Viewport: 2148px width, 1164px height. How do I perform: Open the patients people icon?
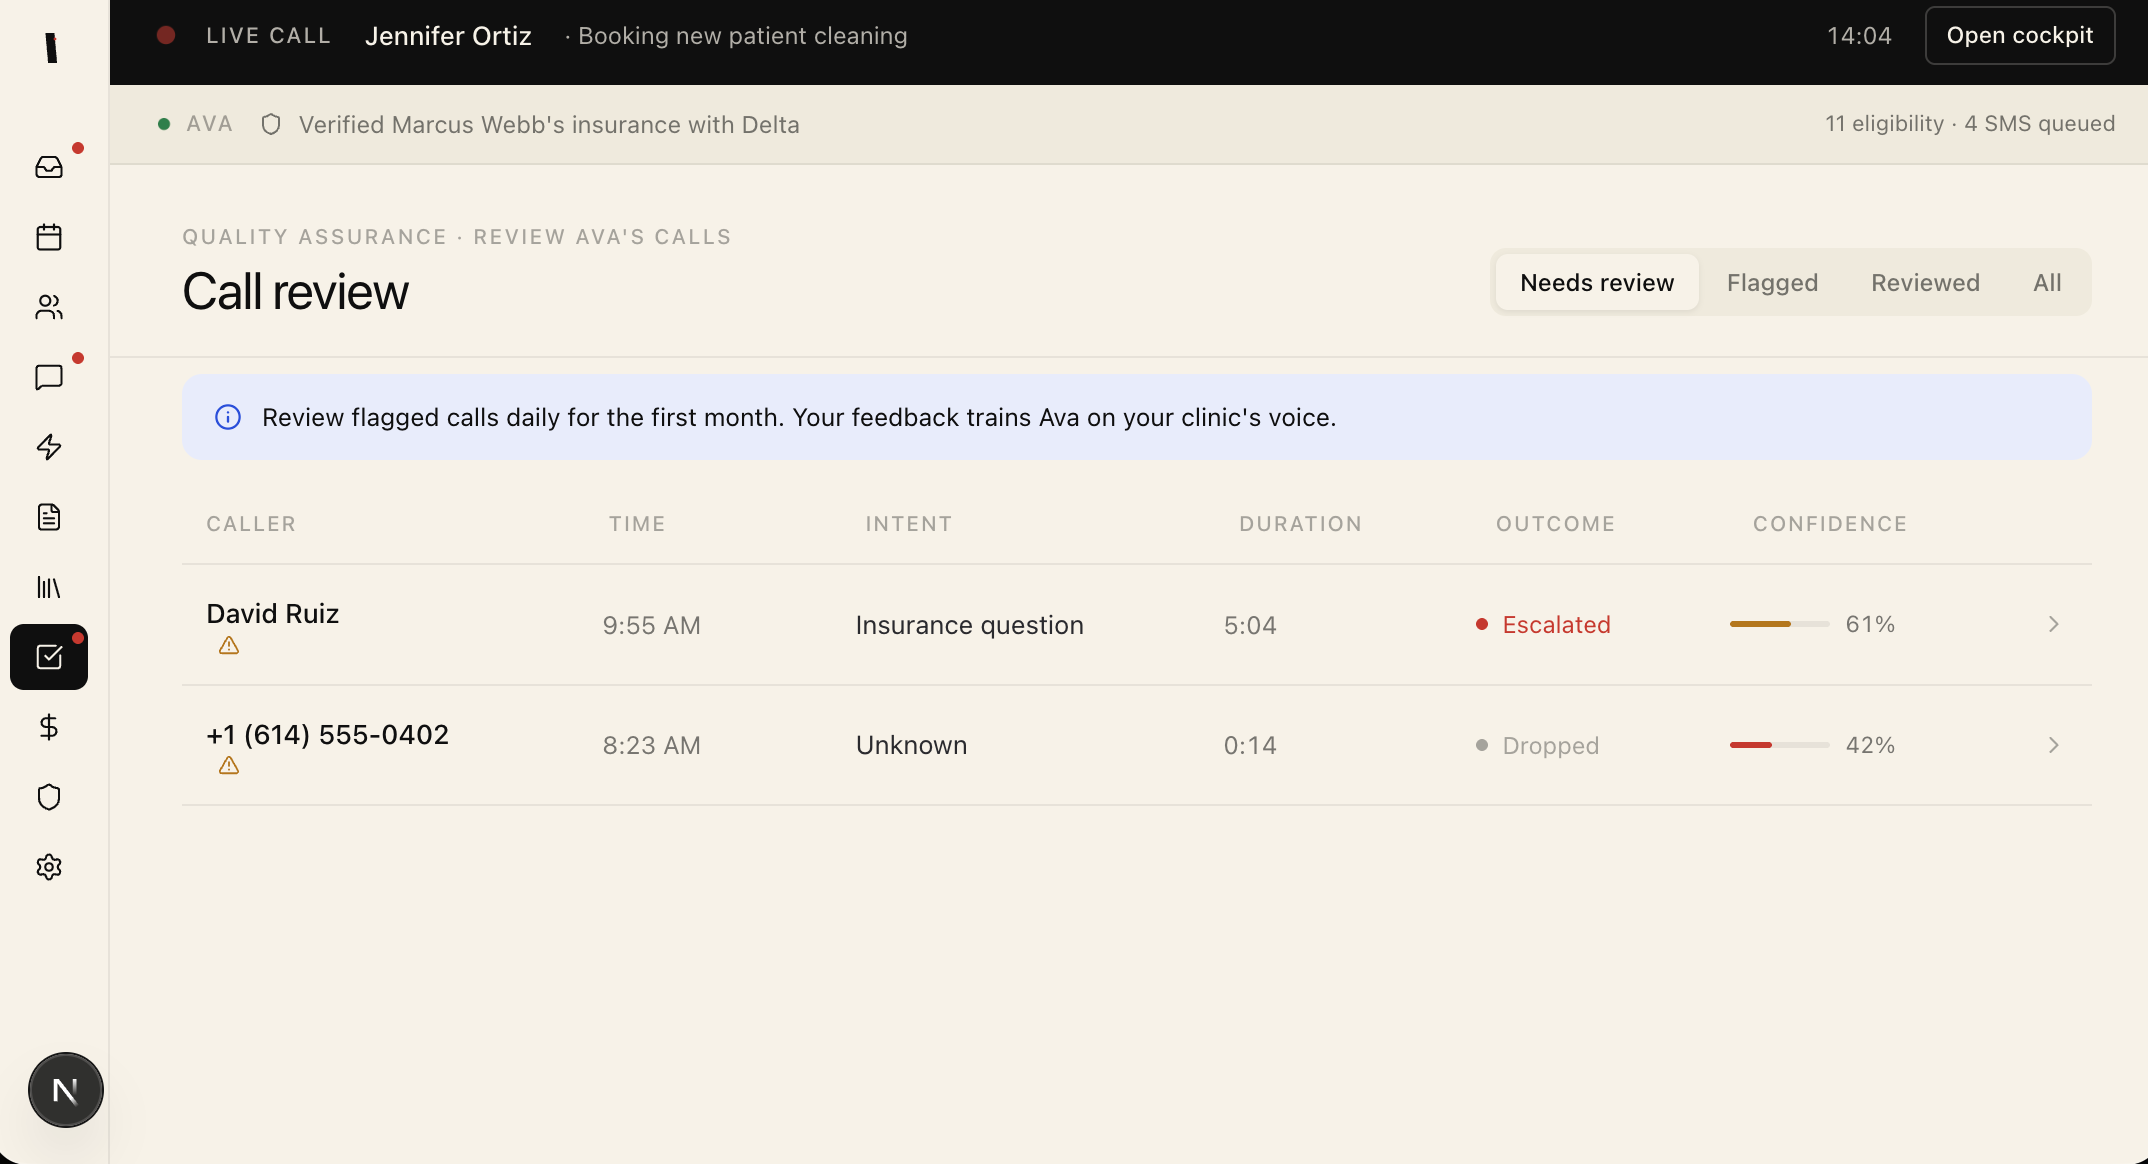pyautogui.click(x=49, y=307)
